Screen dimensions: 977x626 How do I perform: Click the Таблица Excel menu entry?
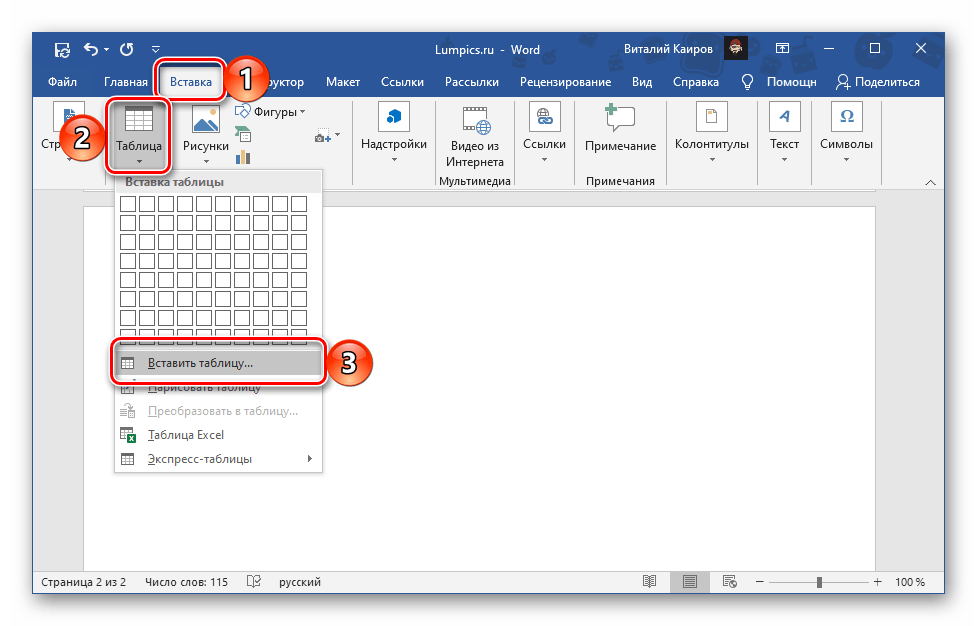tap(185, 435)
